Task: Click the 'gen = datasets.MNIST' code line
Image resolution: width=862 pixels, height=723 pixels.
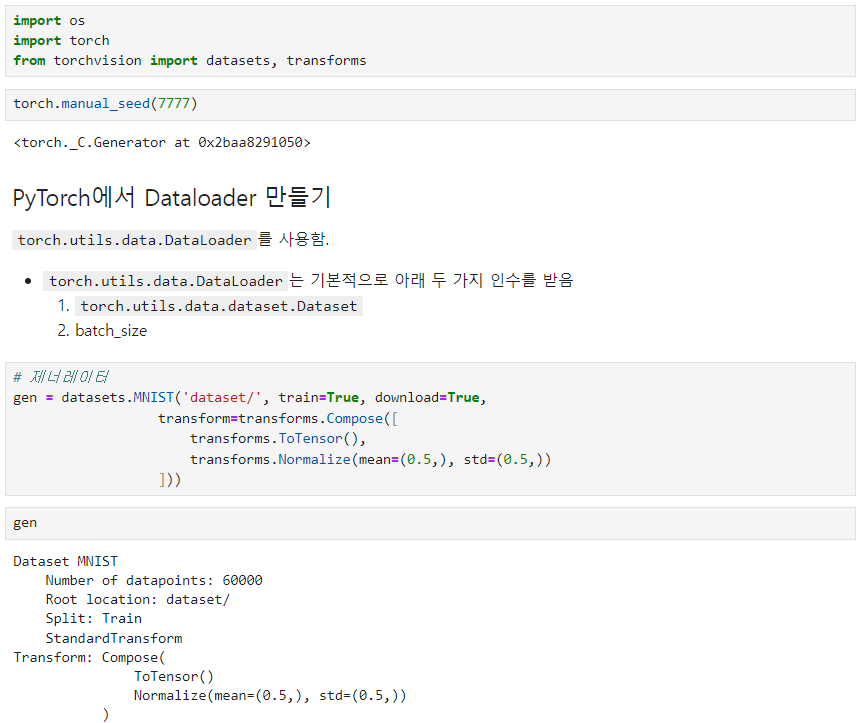Action: 250,398
